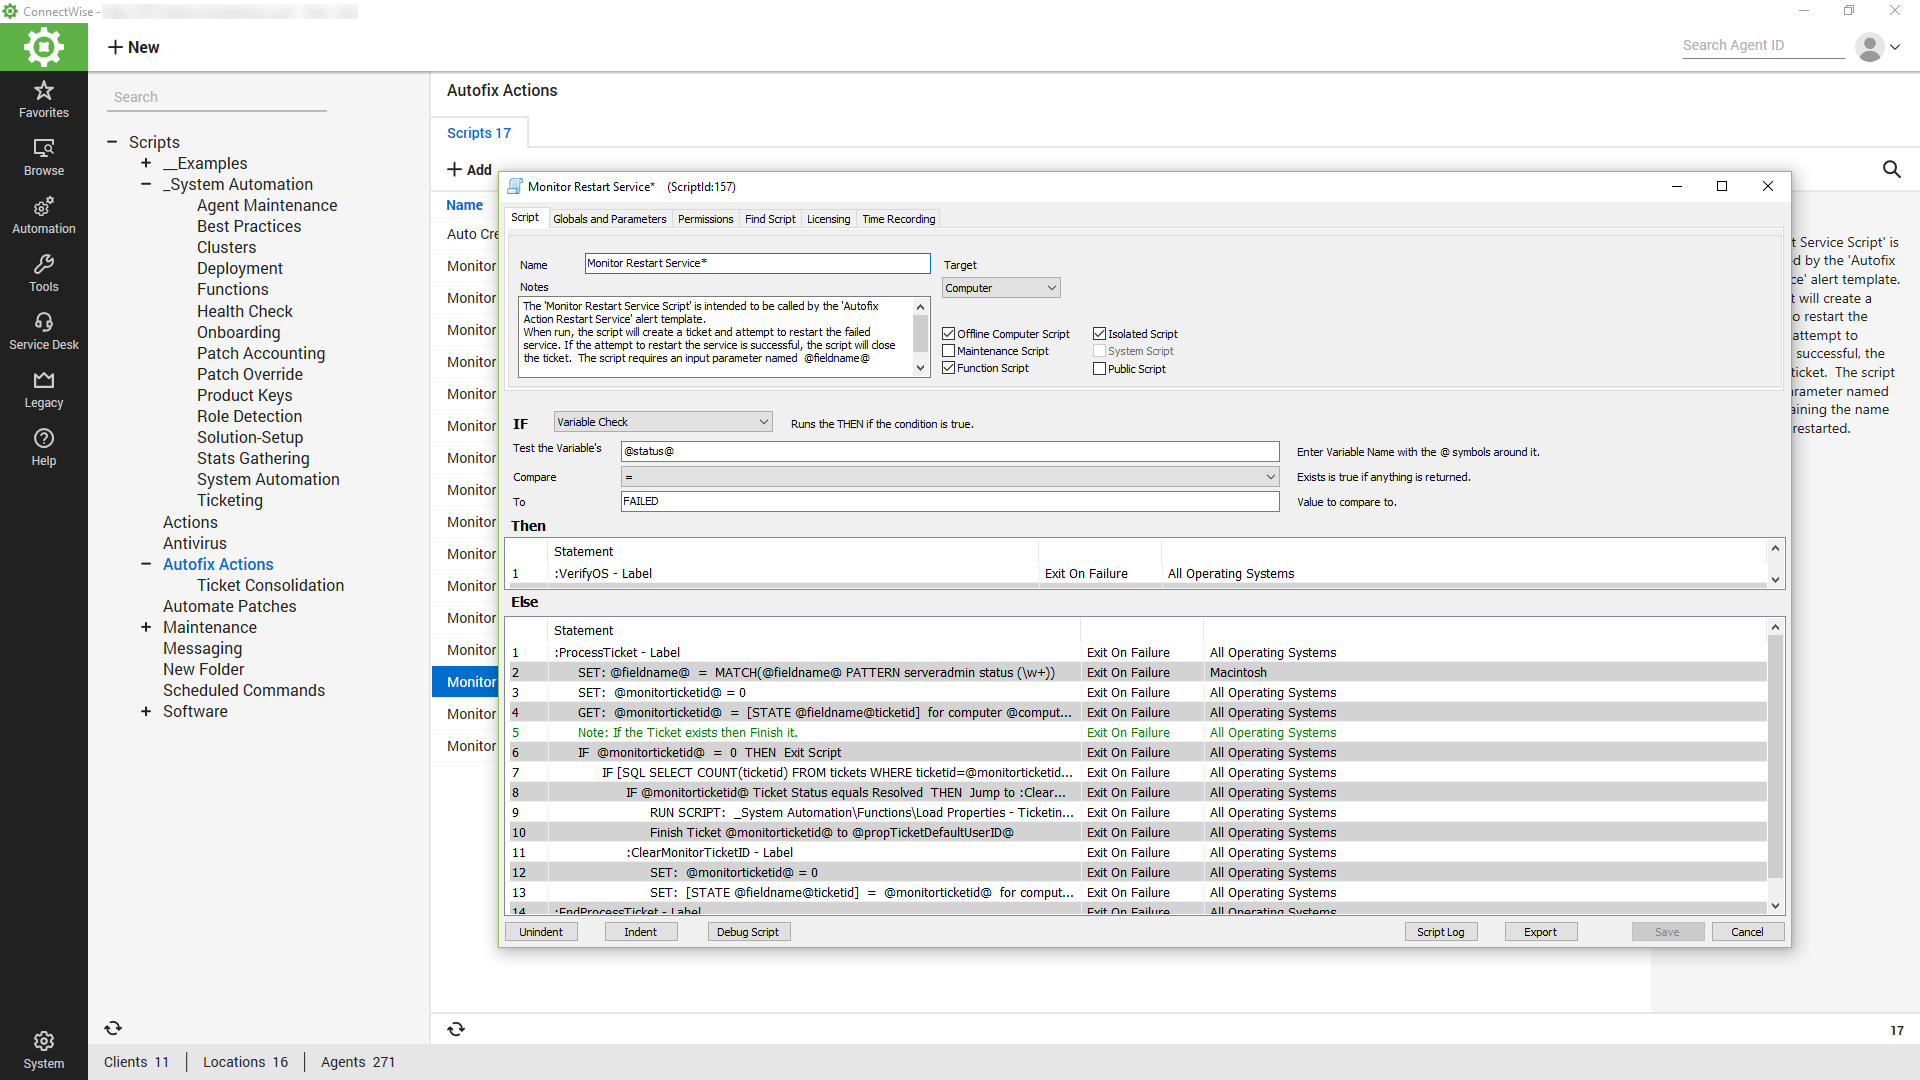Expand the Maintenance tree folder
Screen dimensions: 1920x1080
146,627
